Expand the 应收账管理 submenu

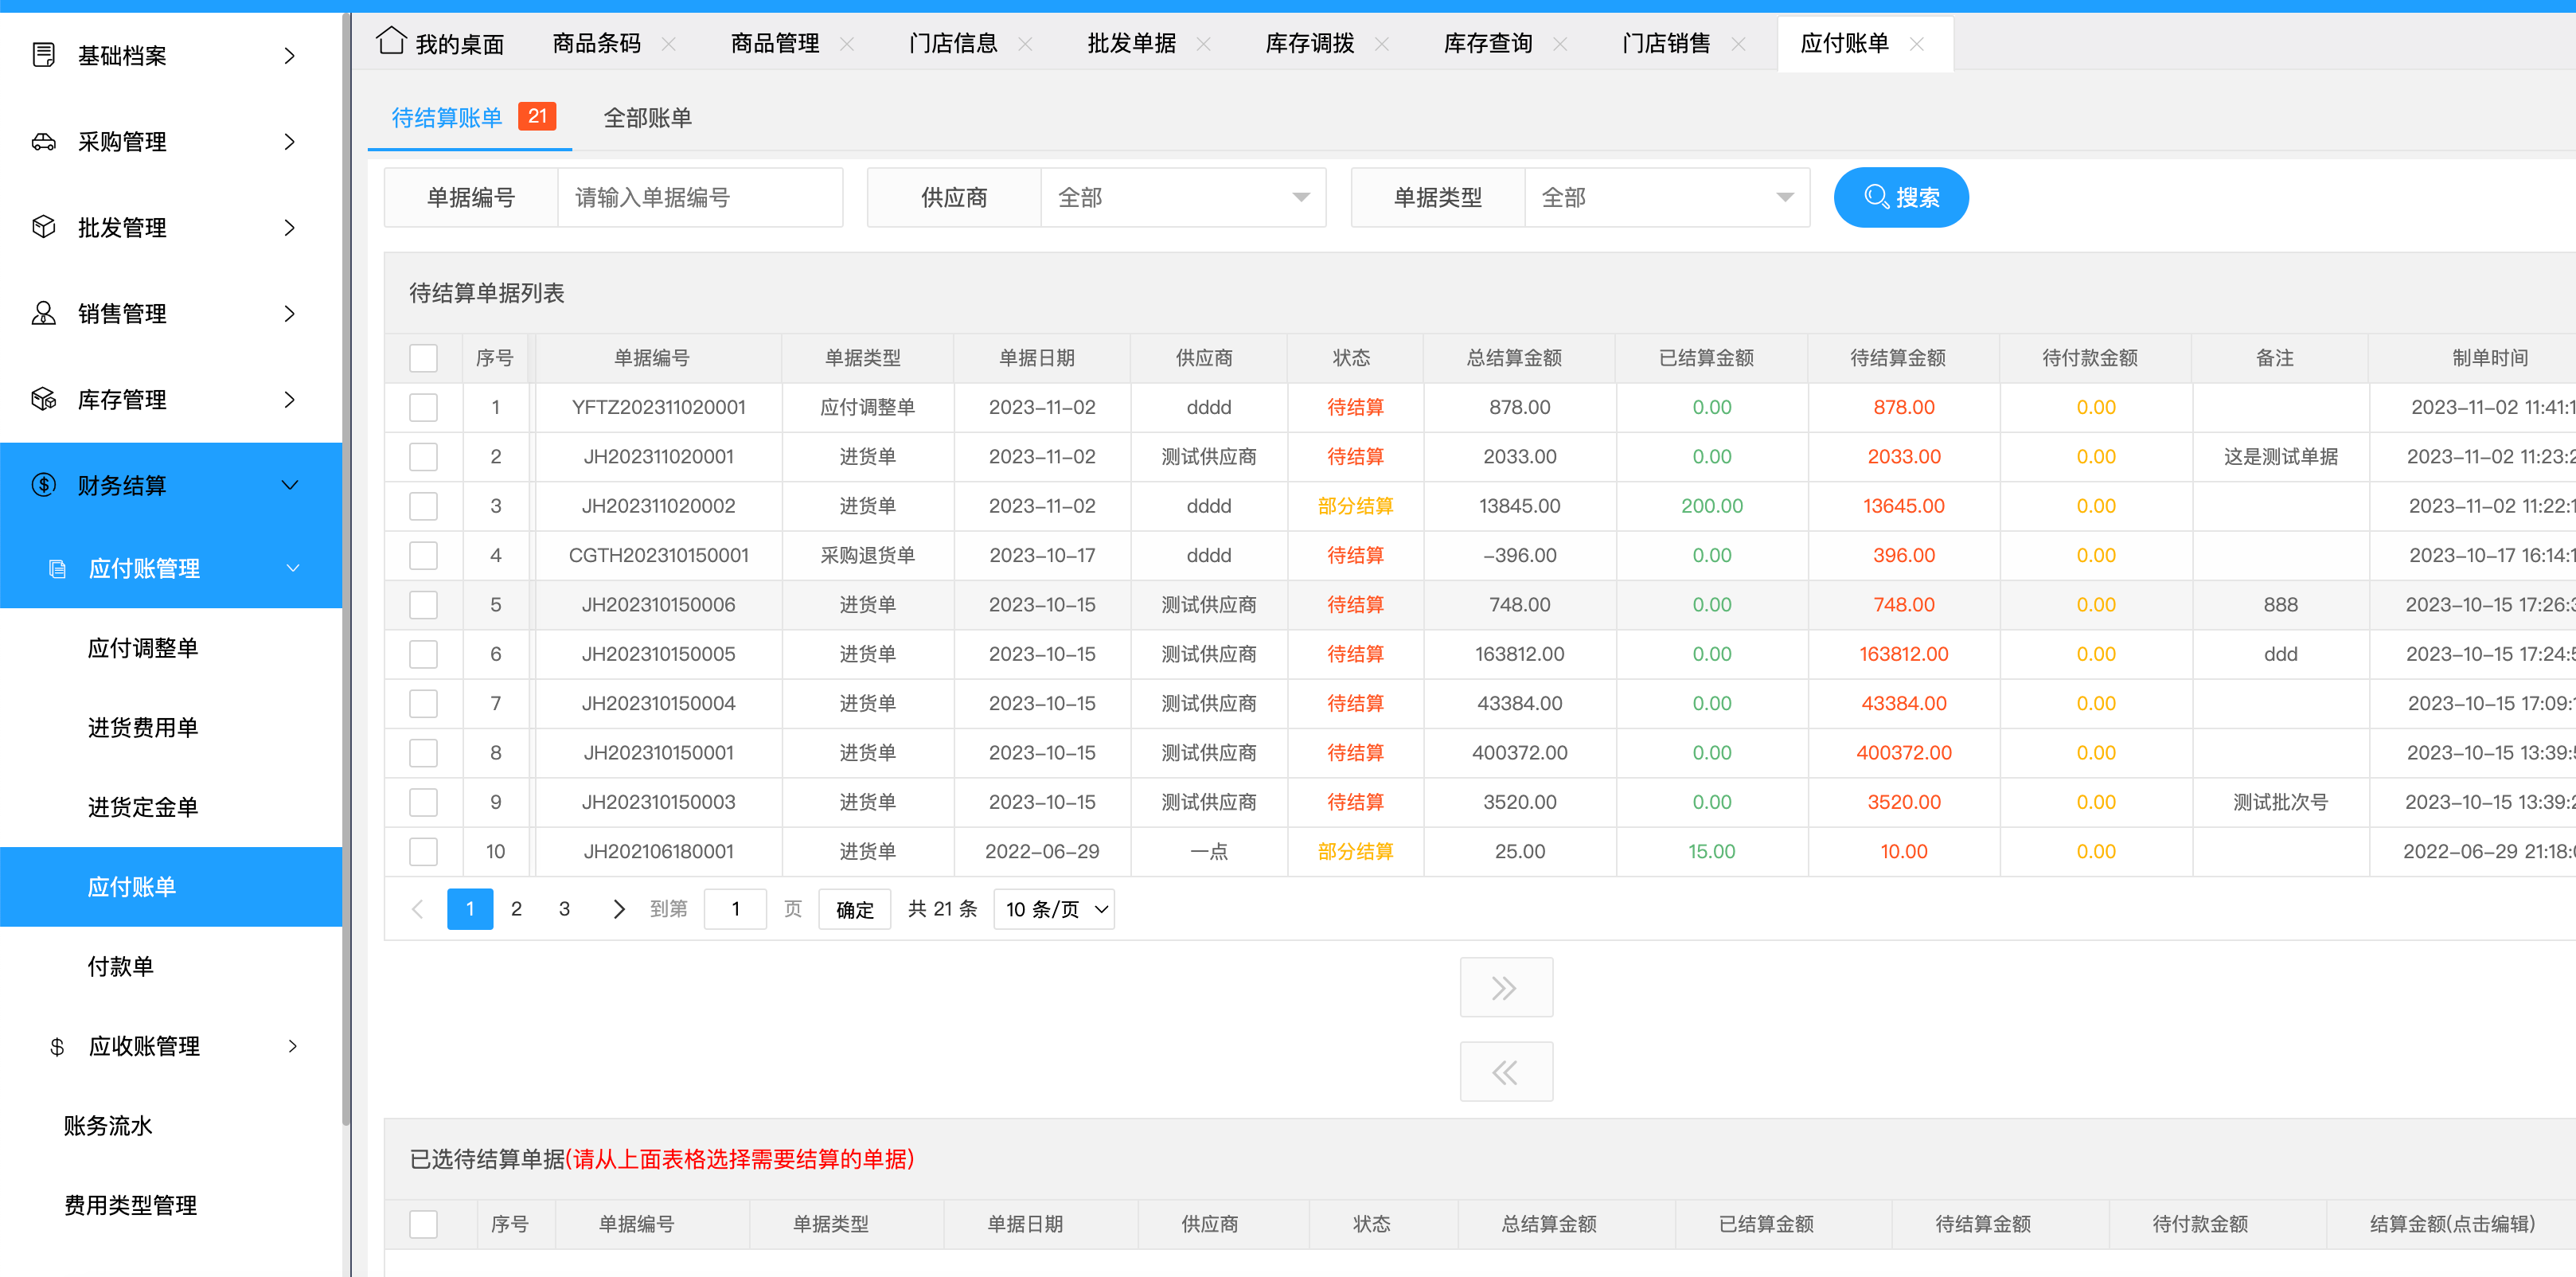(292, 1046)
